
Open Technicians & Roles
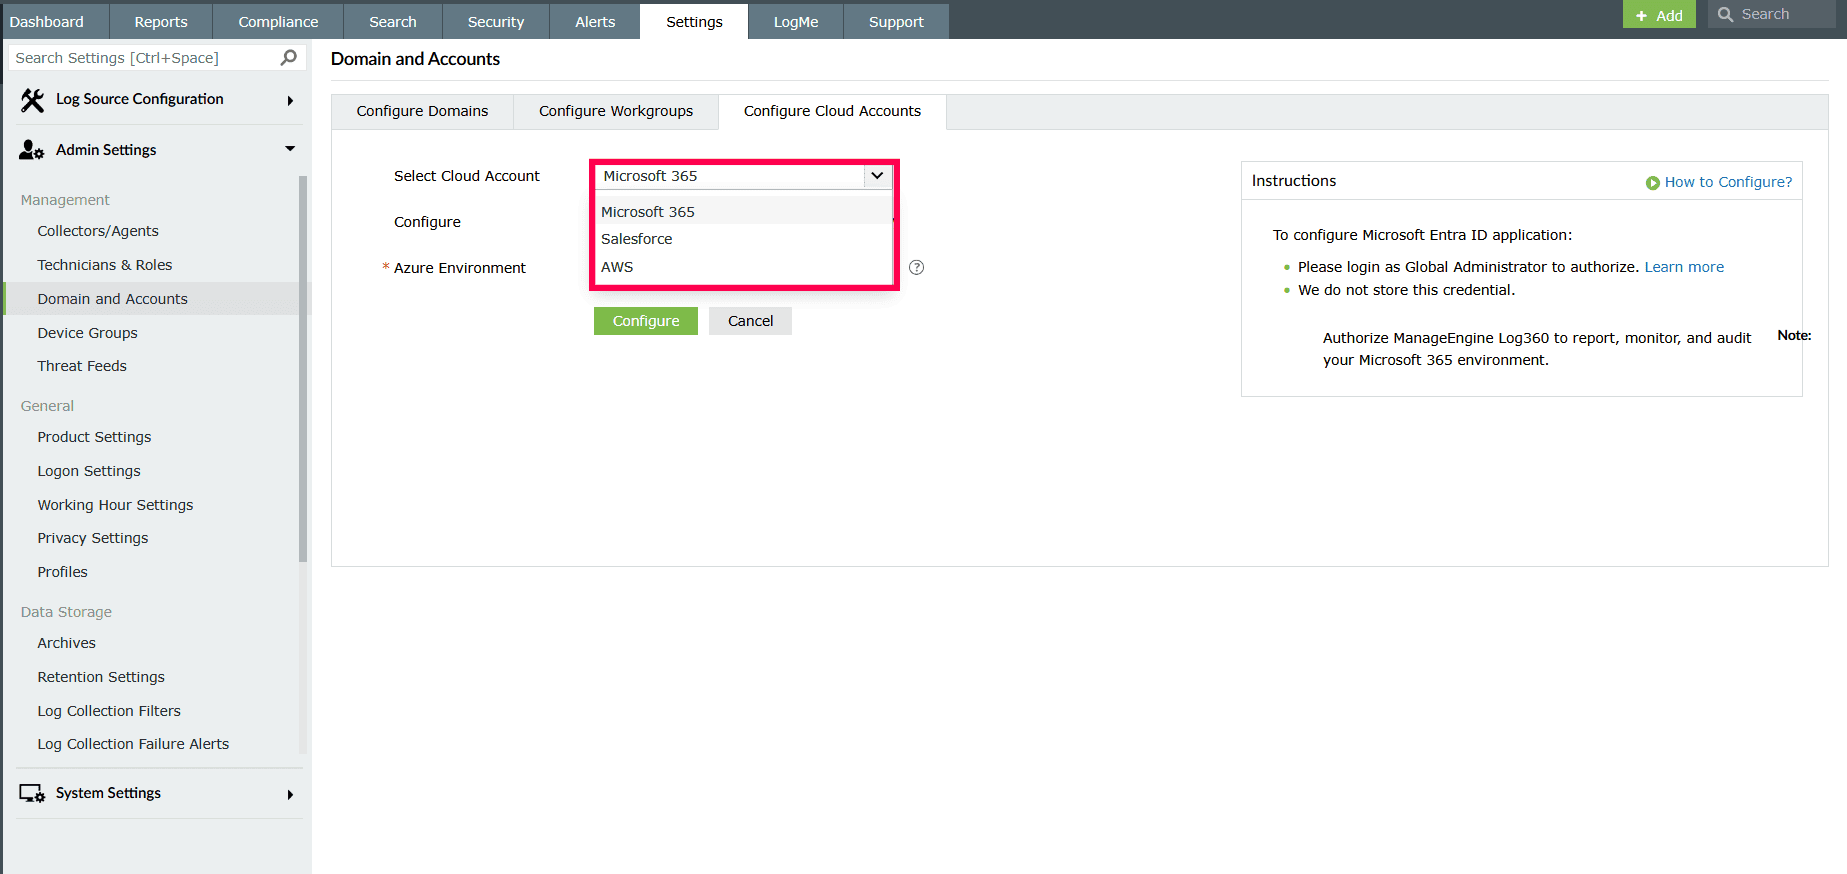pos(105,265)
